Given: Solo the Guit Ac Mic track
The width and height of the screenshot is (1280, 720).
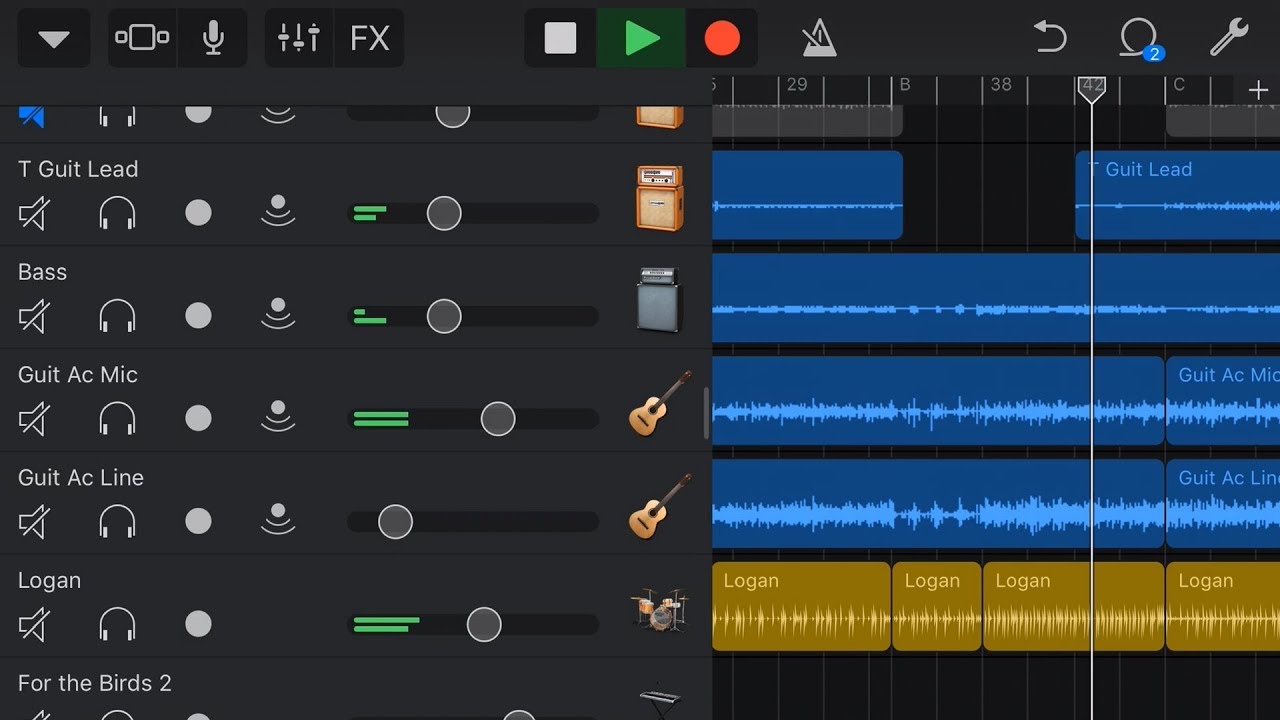Looking at the screenshot, I should (117, 419).
